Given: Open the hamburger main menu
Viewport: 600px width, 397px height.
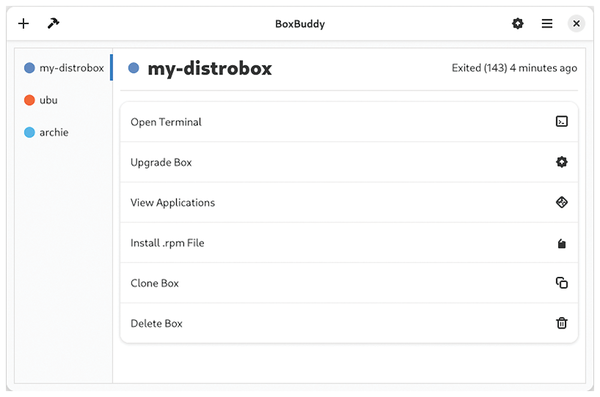Looking at the screenshot, I should pyautogui.click(x=547, y=24).
